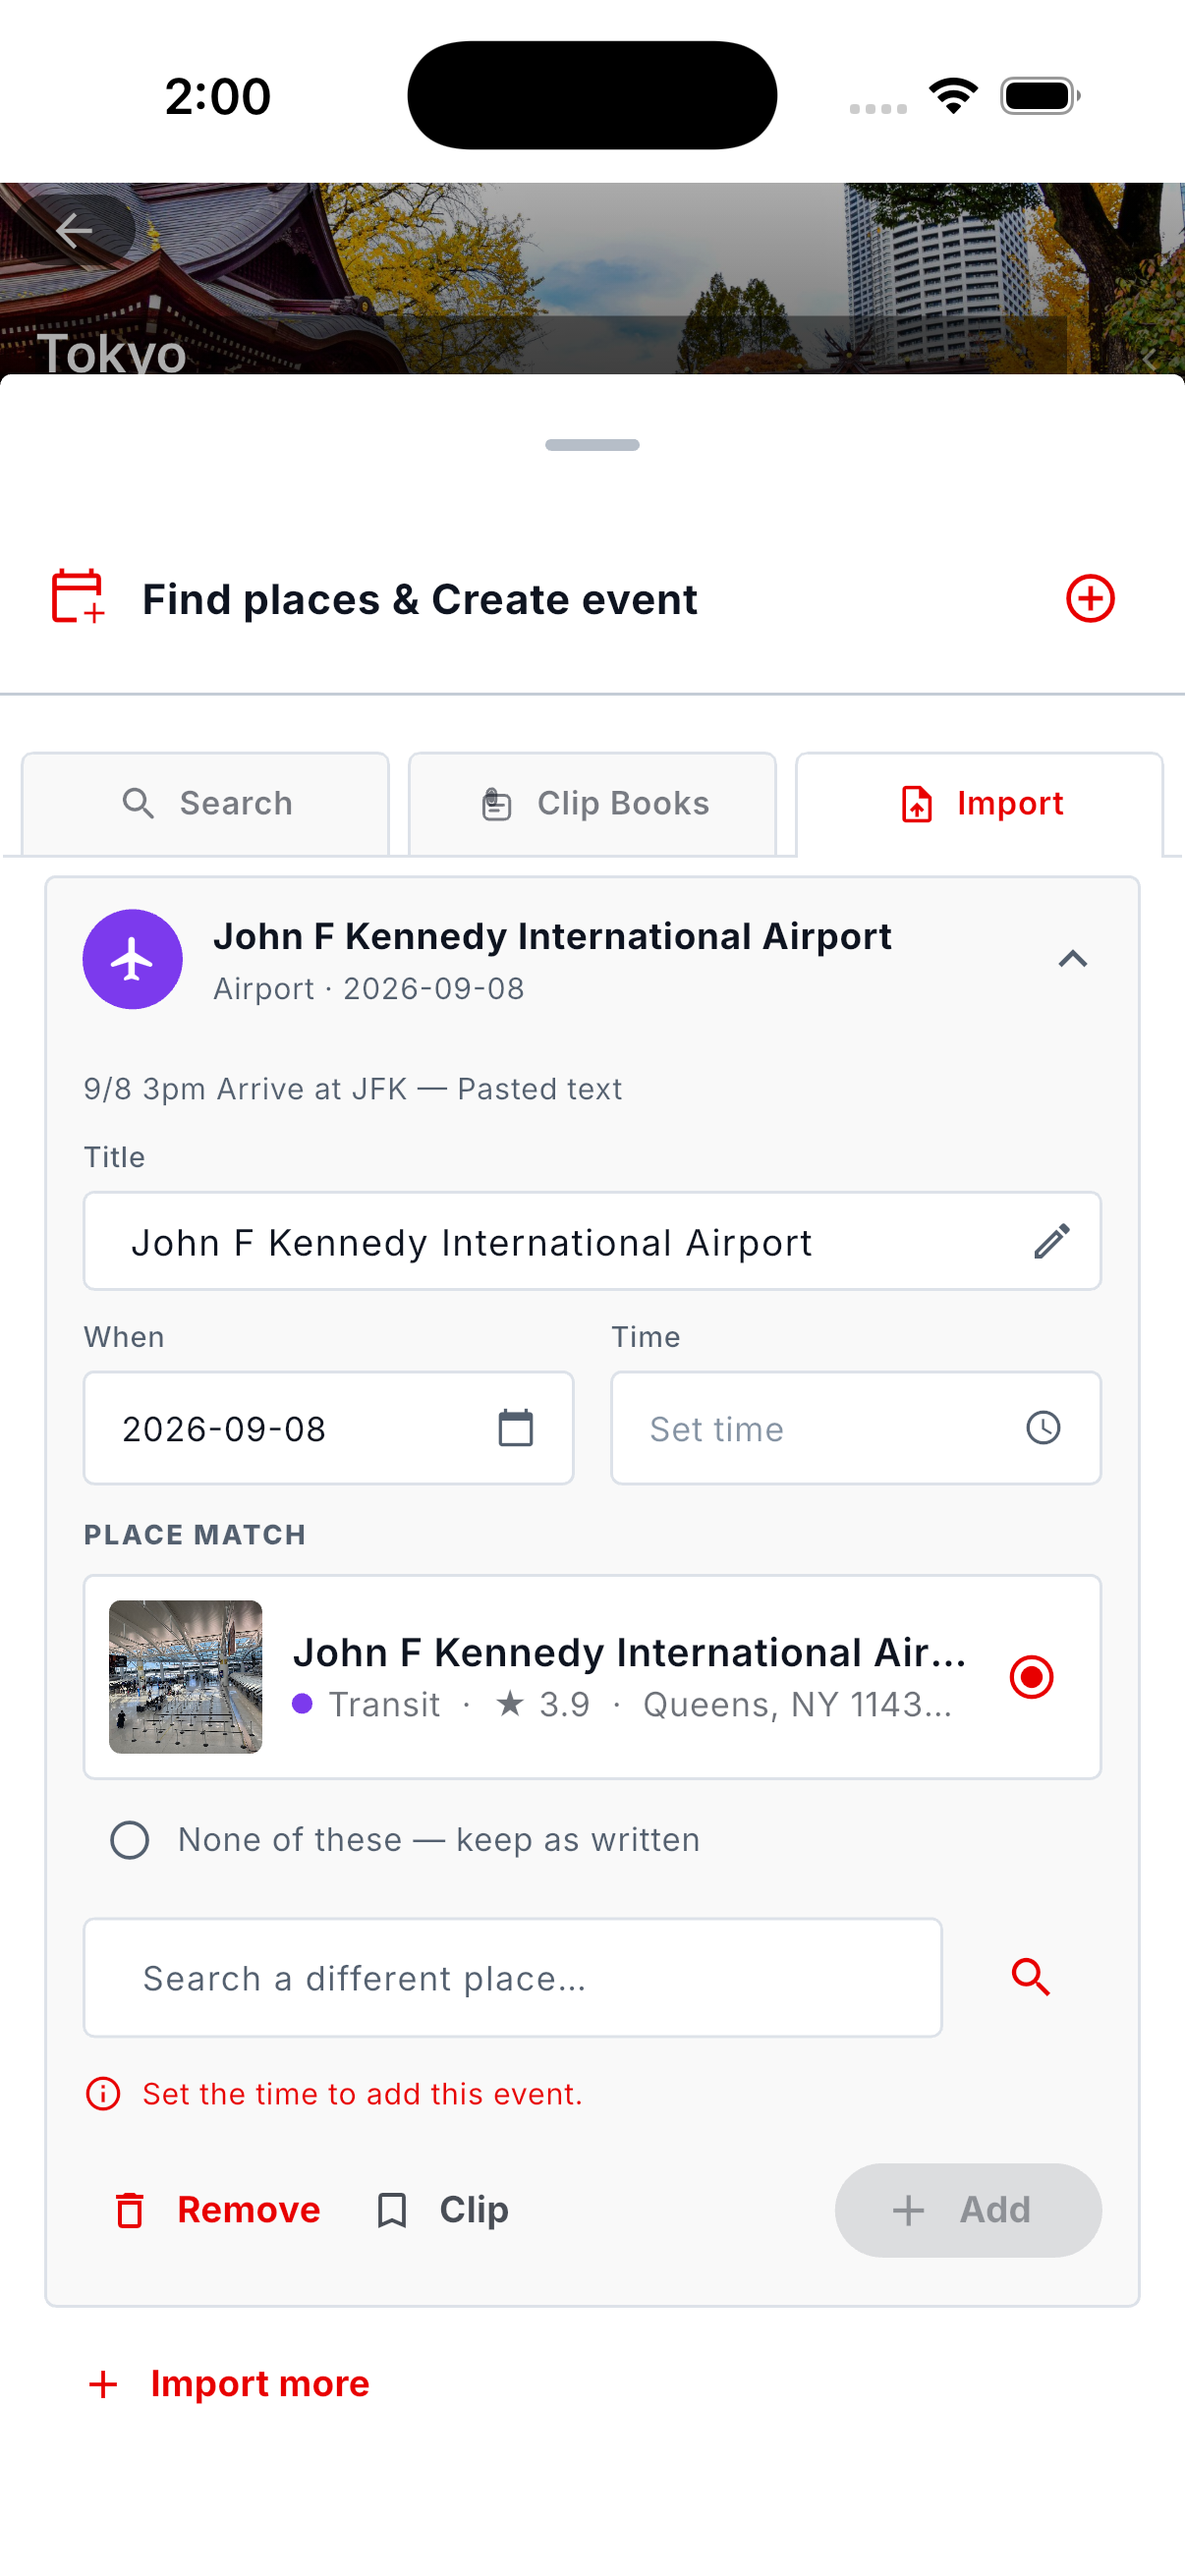Tap the purple airplane icon
The height and width of the screenshot is (2576, 1185).
tap(132, 959)
